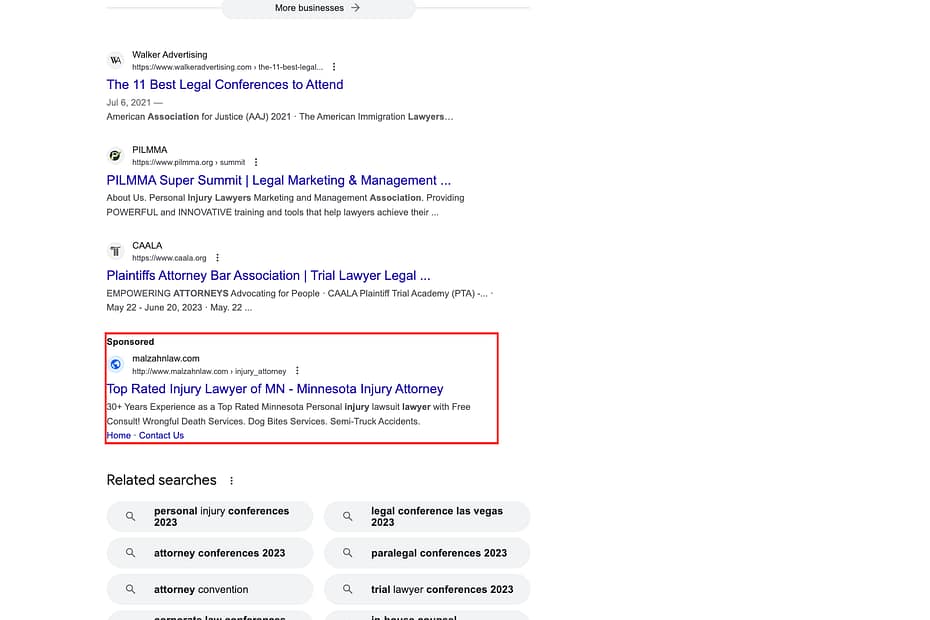Open Plaintiffs Attorney Bar Association result
This screenshot has width=930, height=620.
pyautogui.click(x=268, y=276)
